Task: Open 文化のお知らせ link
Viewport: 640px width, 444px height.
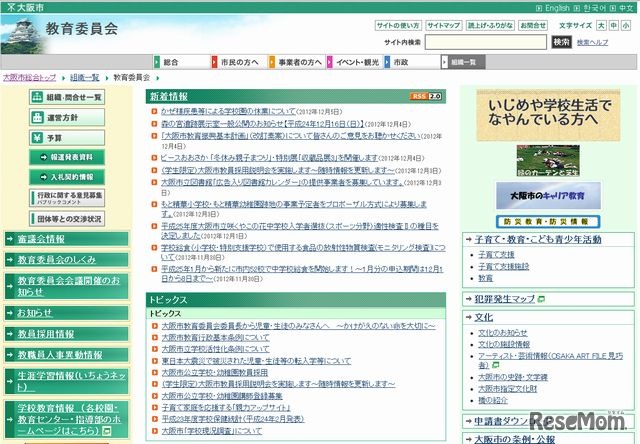Action: [x=503, y=333]
